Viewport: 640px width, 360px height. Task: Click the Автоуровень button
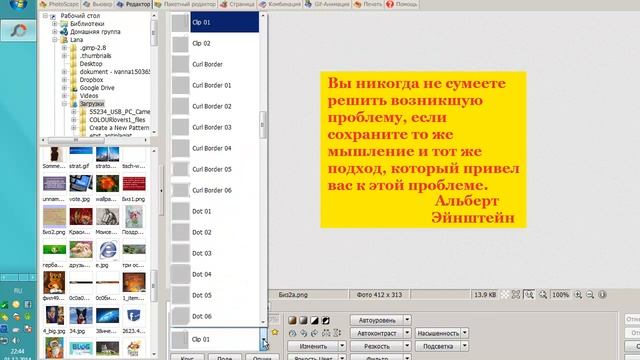(377, 320)
